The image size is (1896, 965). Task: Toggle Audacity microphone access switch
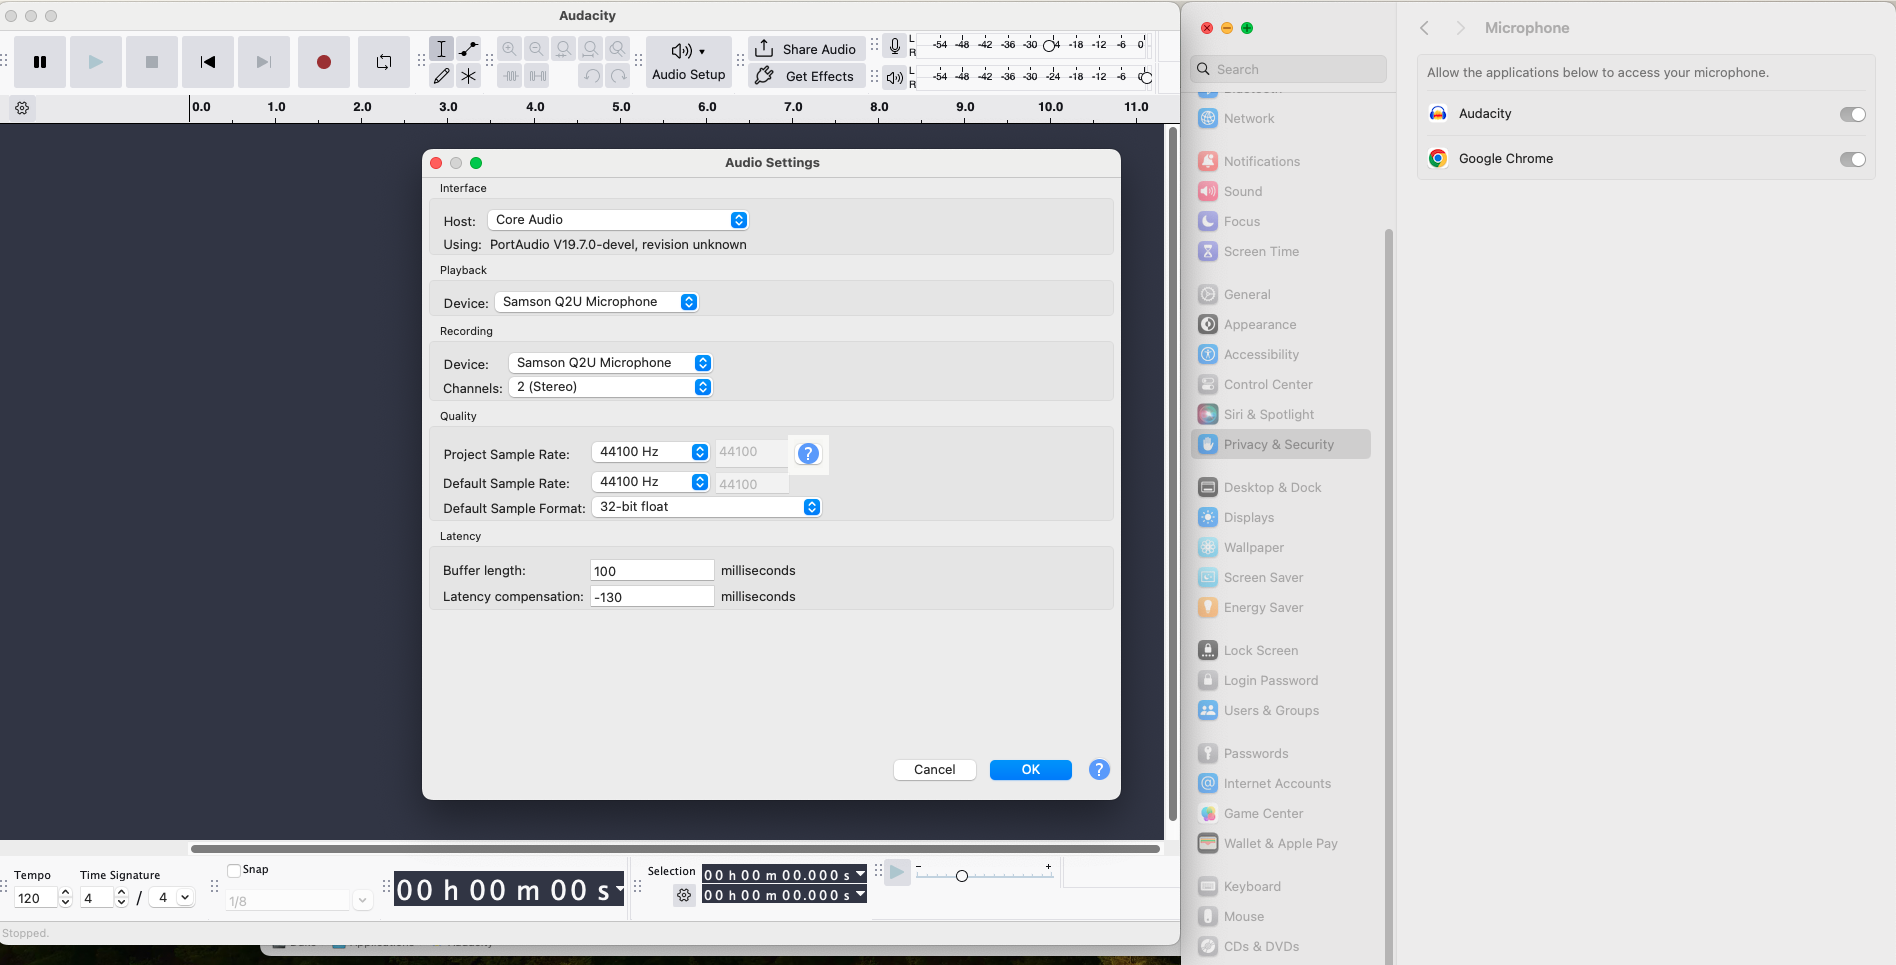click(x=1853, y=114)
